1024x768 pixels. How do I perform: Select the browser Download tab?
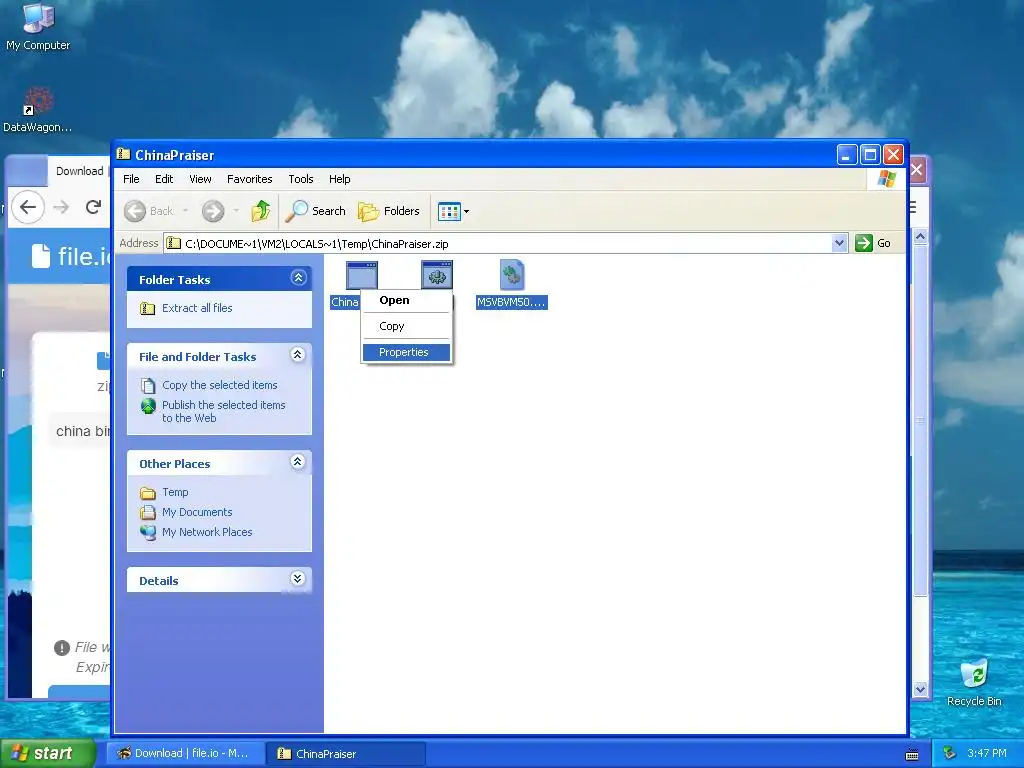[x=79, y=171]
